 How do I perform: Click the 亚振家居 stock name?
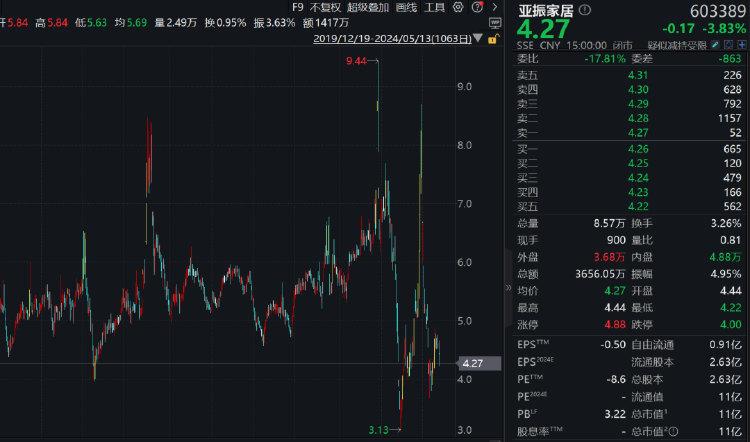click(546, 10)
